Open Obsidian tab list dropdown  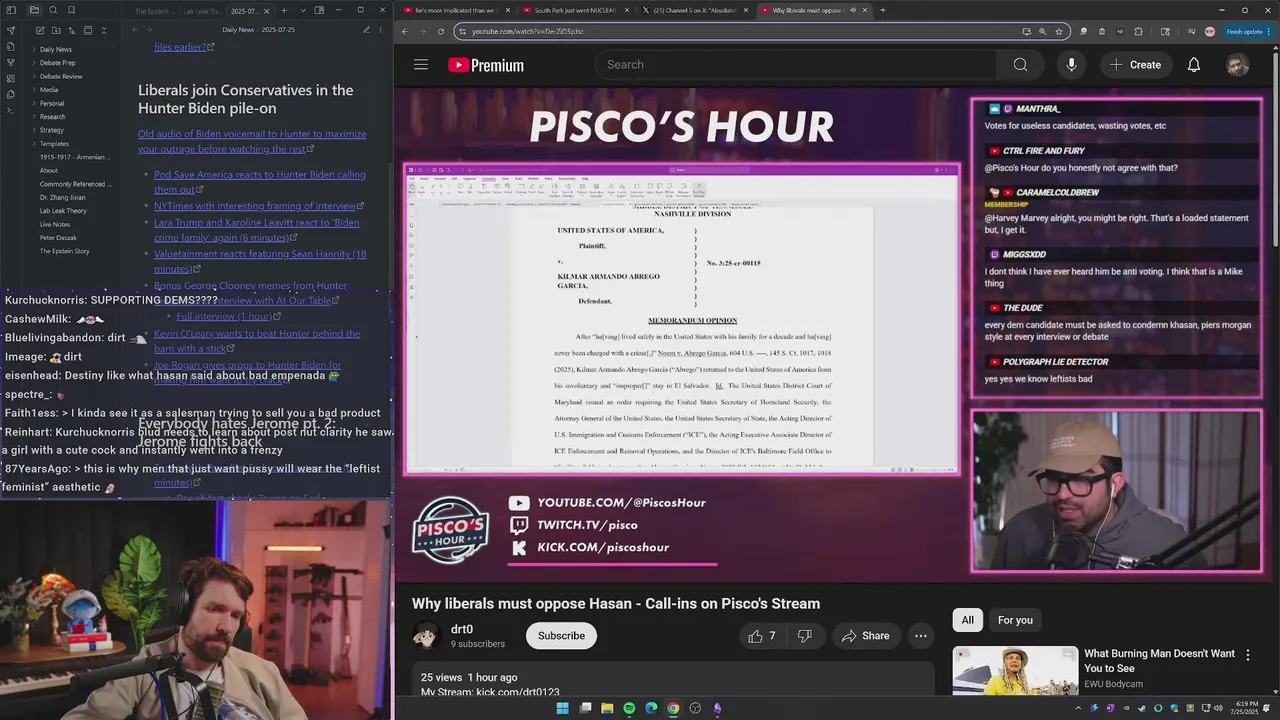click(x=302, y=10)
